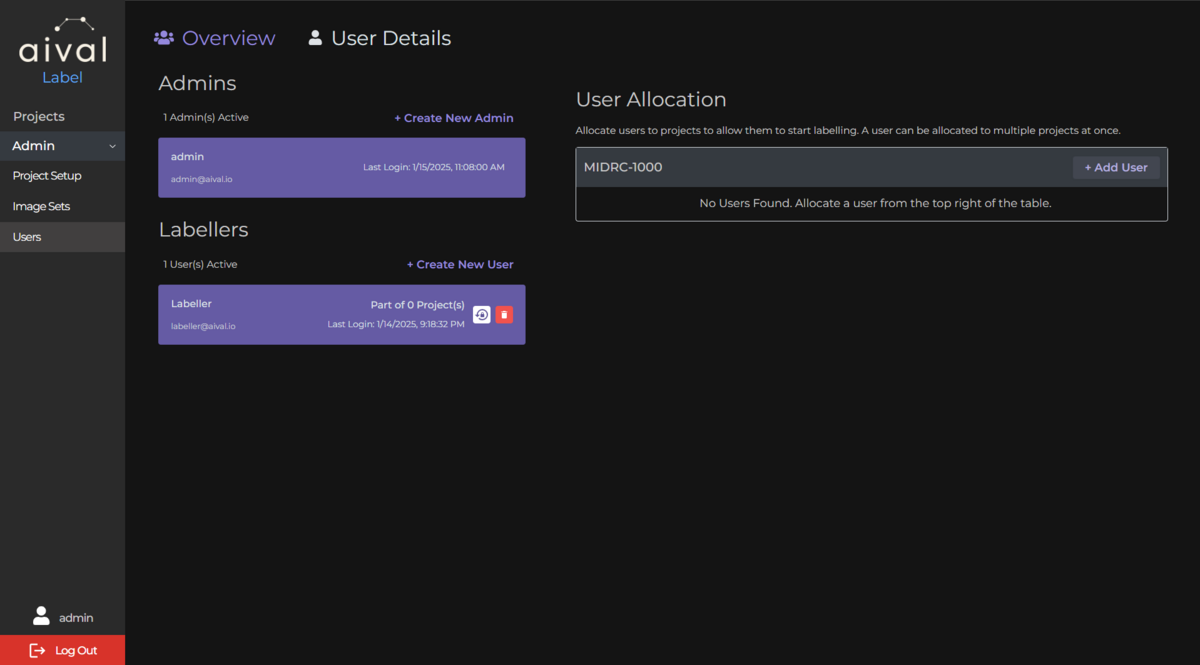Click Create New Admin link
The height and width of the screenshot is (665, 1200).
pyautogui.click(x=454, y=117)
